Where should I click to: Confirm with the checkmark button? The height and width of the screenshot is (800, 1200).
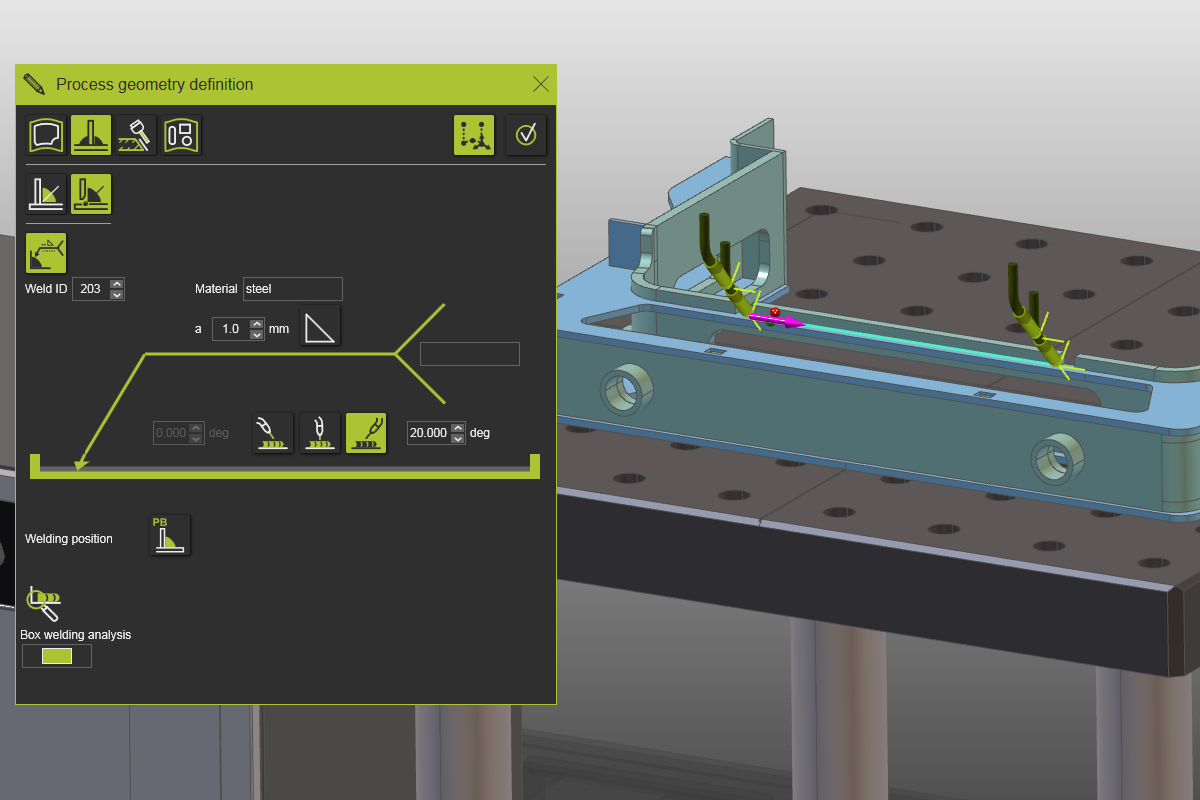(x=526, y=135)
